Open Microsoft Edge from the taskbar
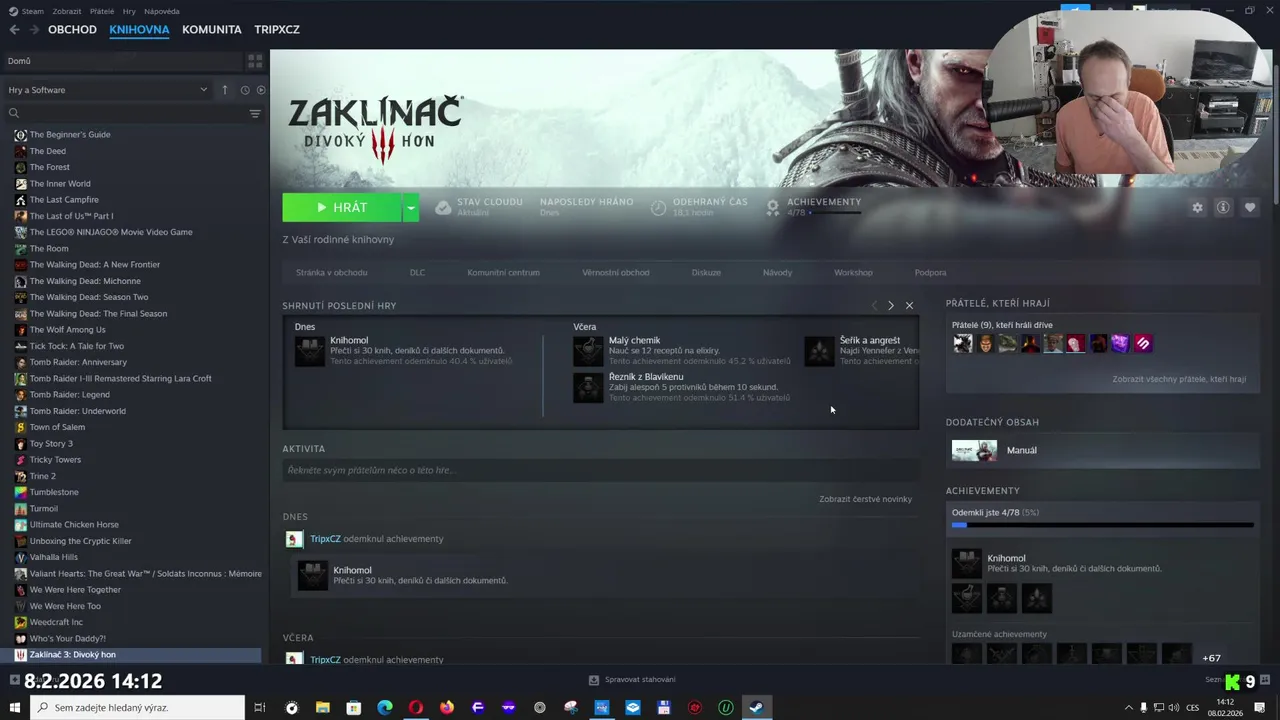Screen dimensions: 1280x720 coord(385,708)
